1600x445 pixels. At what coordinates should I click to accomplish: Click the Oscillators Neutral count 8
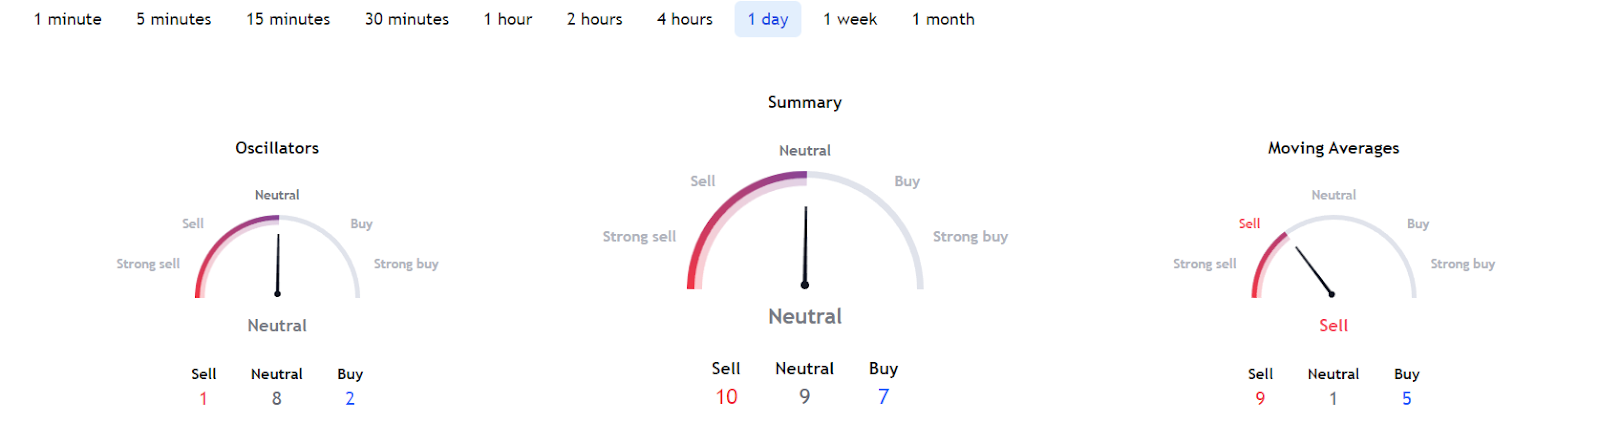[x=277, y=399]
